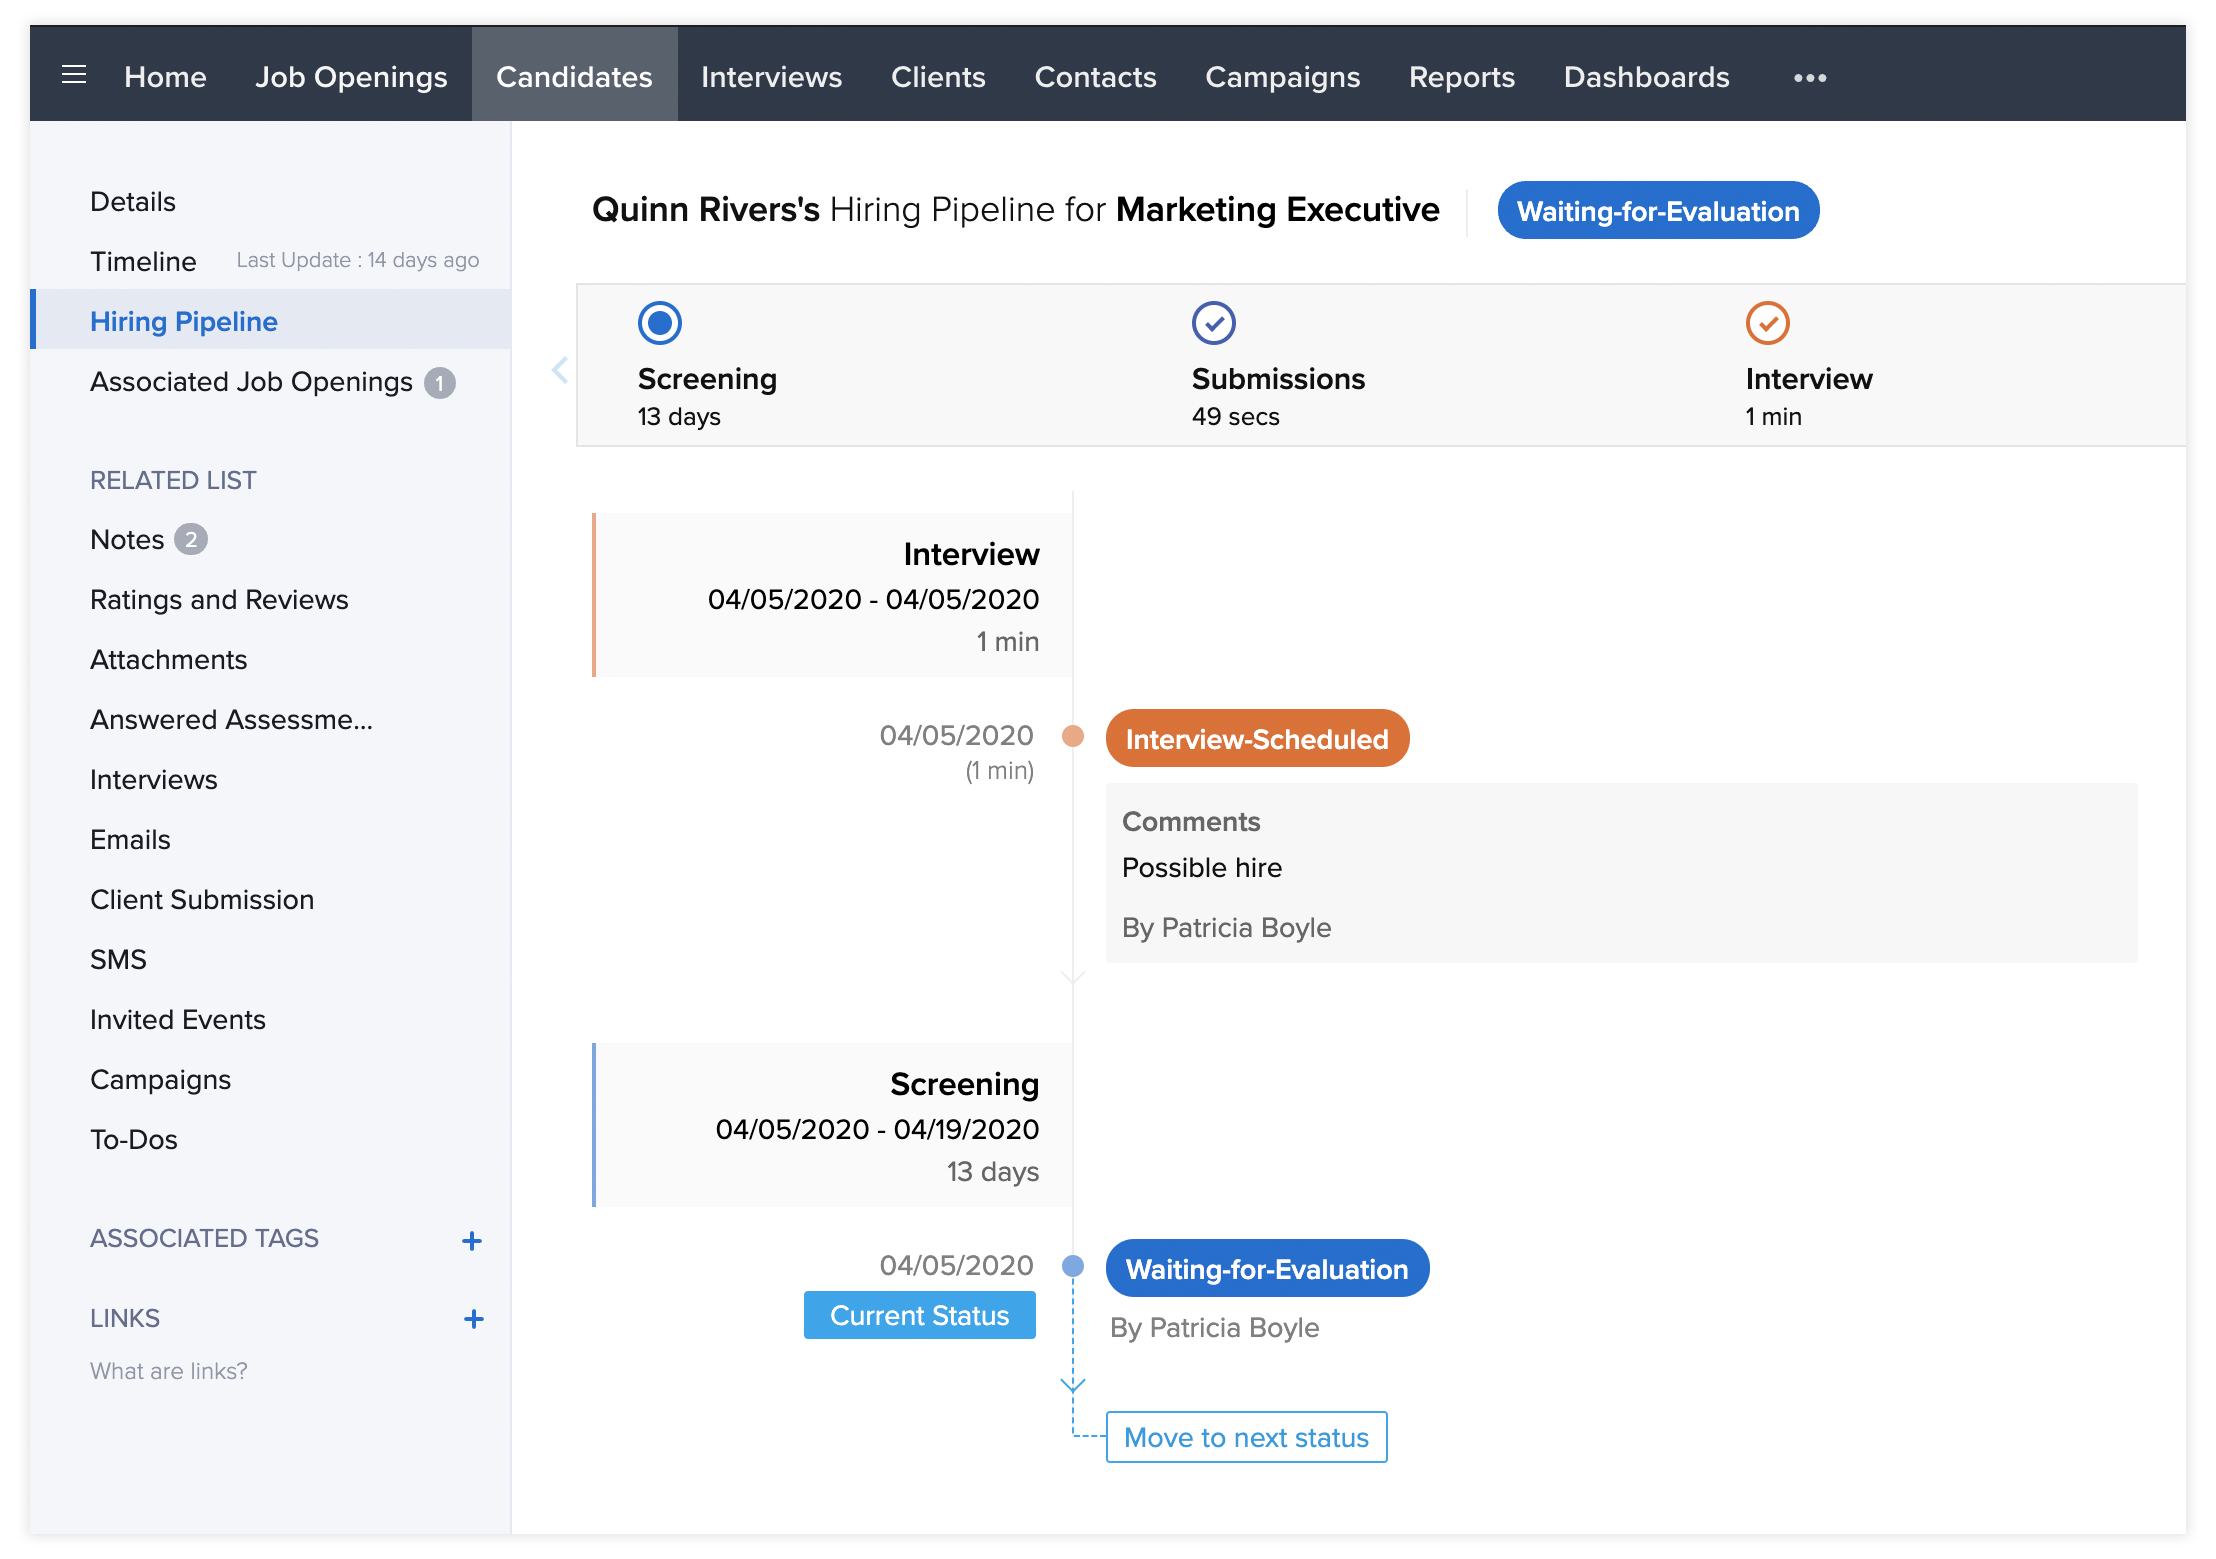The image size is (2216, 1559).
Task: Open the hamburger menu icon
Action: (x=74, y=75)
